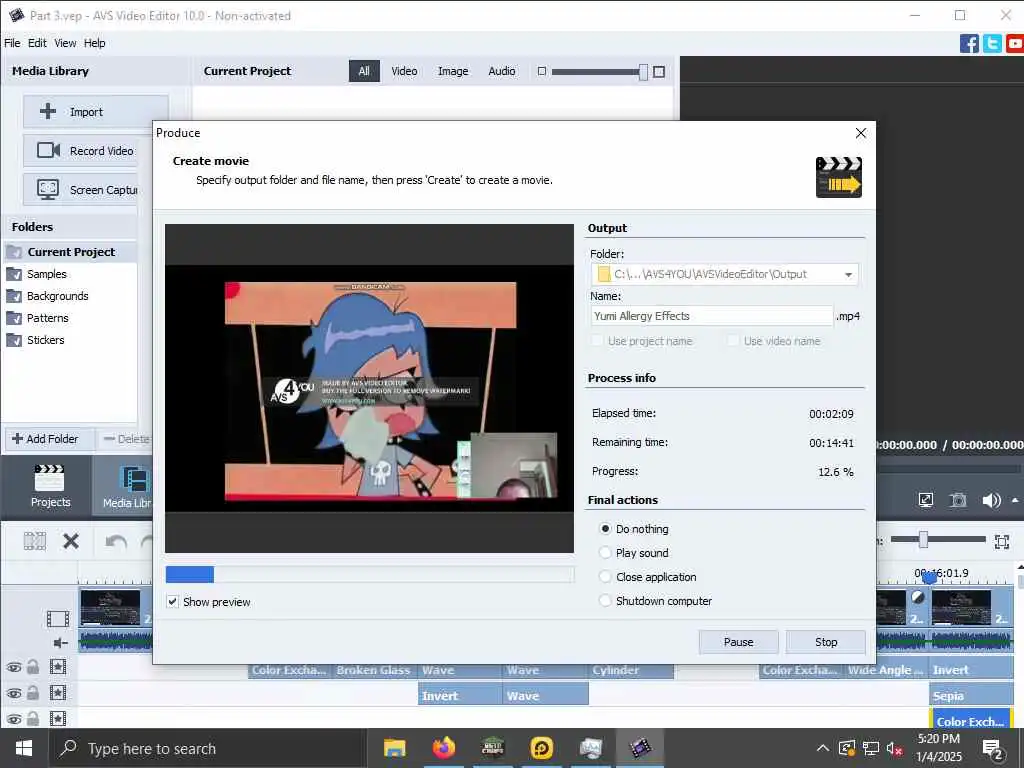The width and height of the screenshot is (1024, 768).
Task: Open File Explorer from the taskbar
Action: pyautogui.click(x=394, y=748)
